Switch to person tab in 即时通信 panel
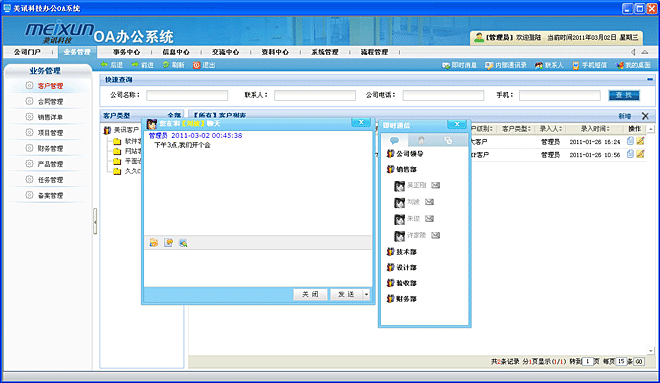 pos(421,141)
